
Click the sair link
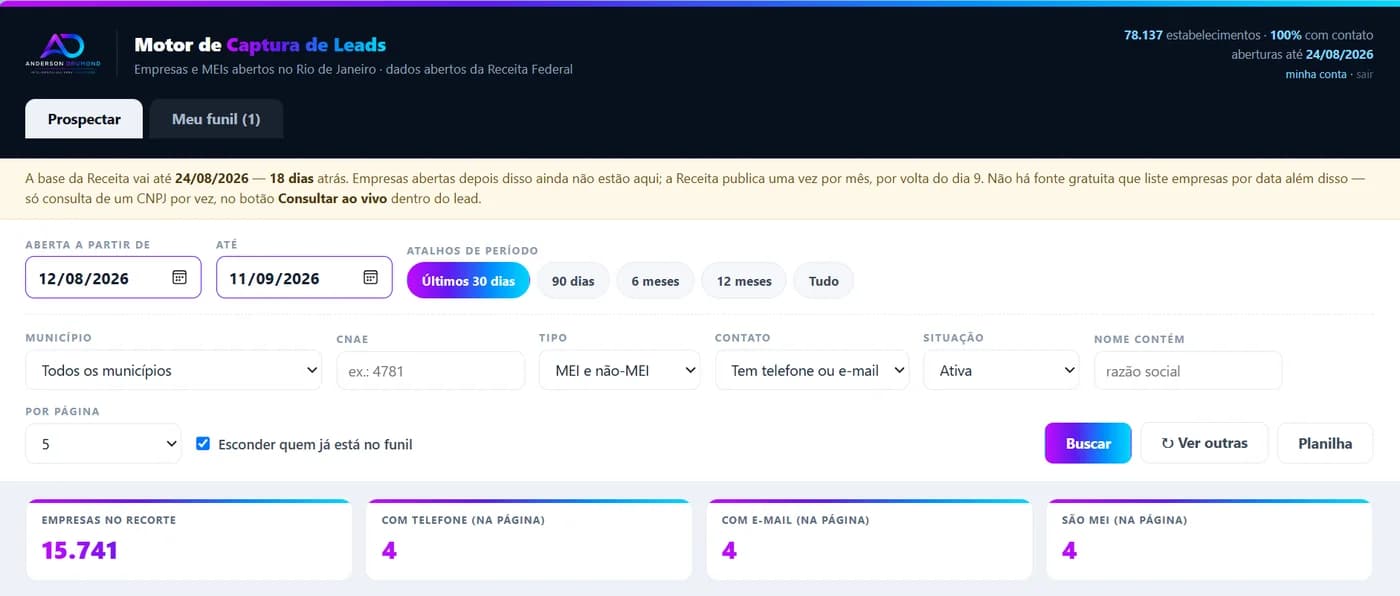pyautogui.click(x=1365, y=75)
